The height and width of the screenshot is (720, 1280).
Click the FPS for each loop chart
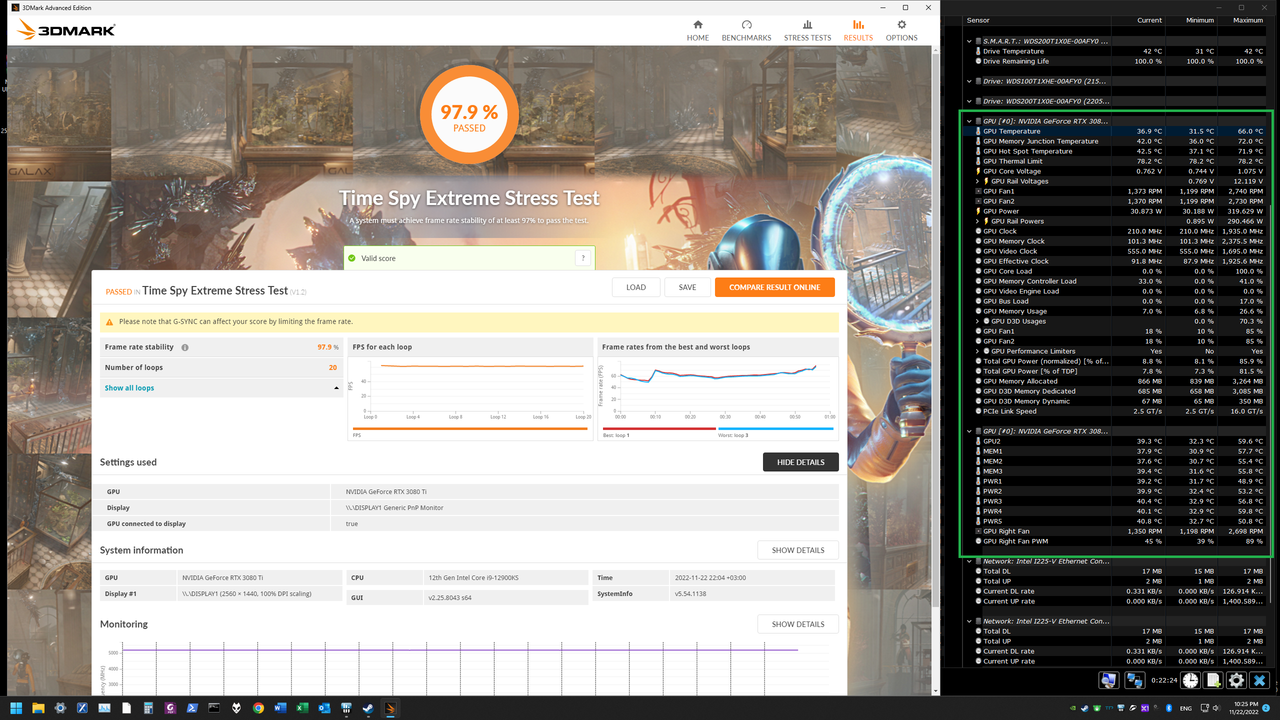click(x=468, y=388)
